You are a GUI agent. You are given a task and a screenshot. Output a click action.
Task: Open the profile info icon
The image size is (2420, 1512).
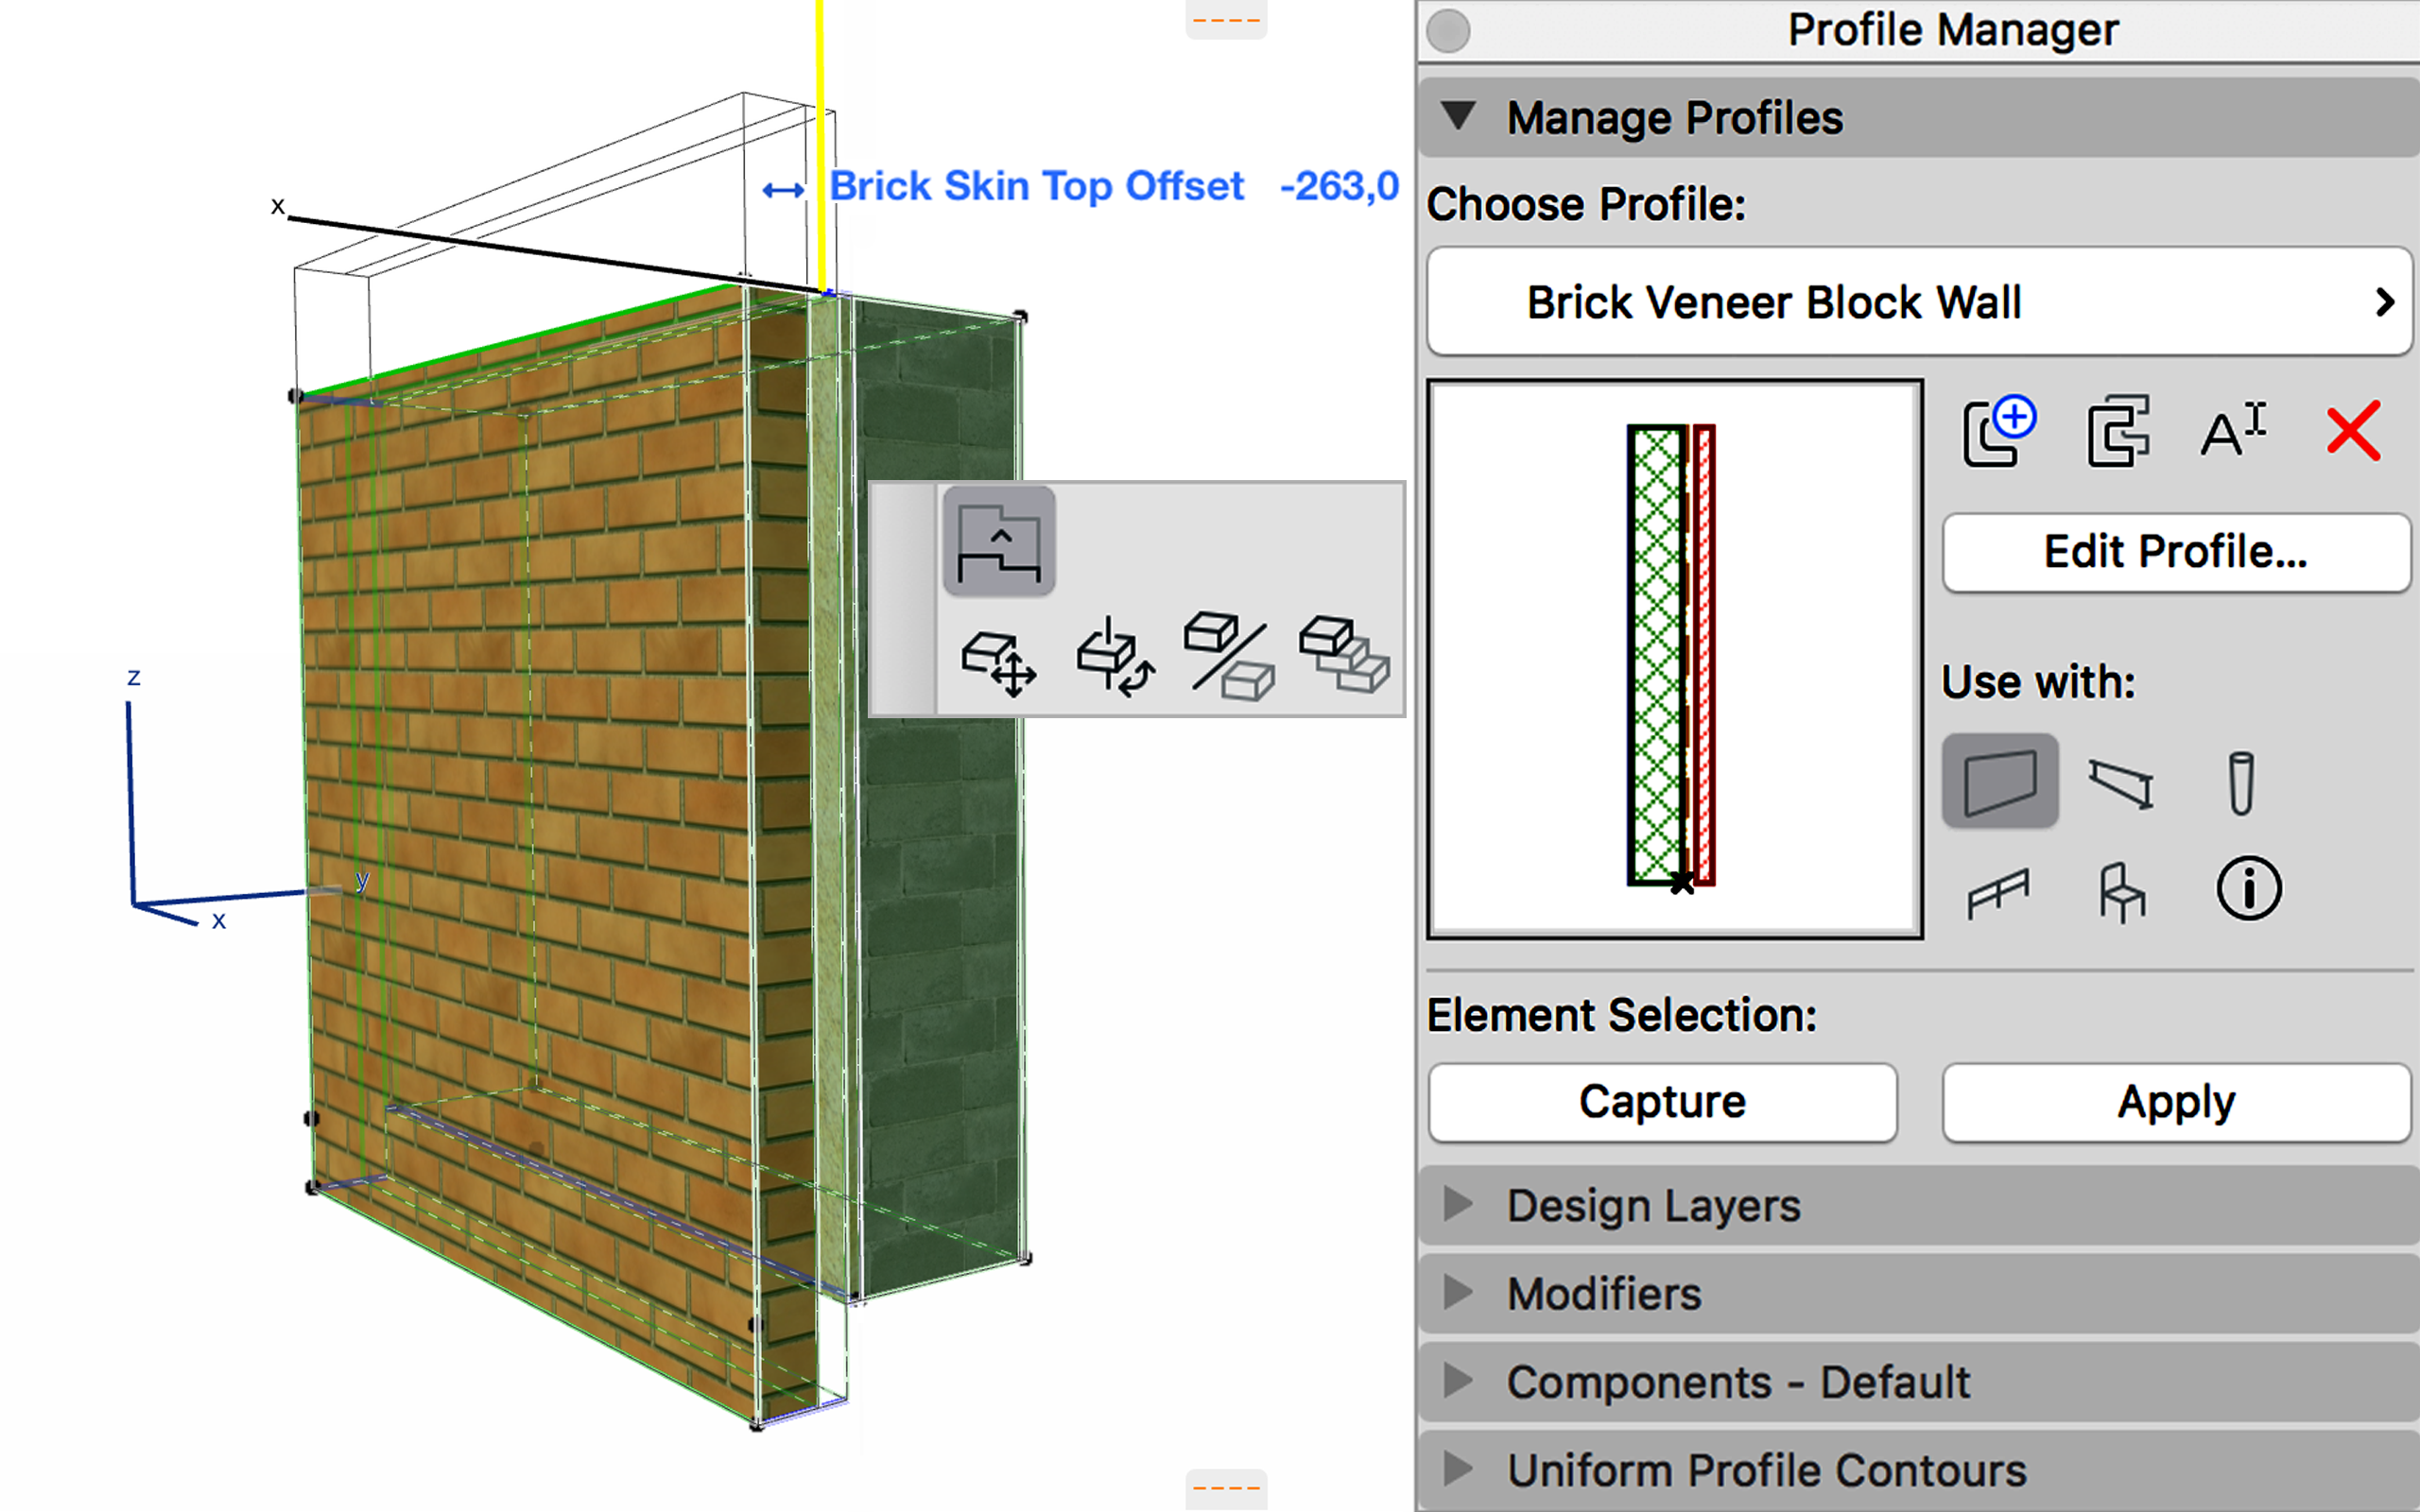click(2249, 888)
